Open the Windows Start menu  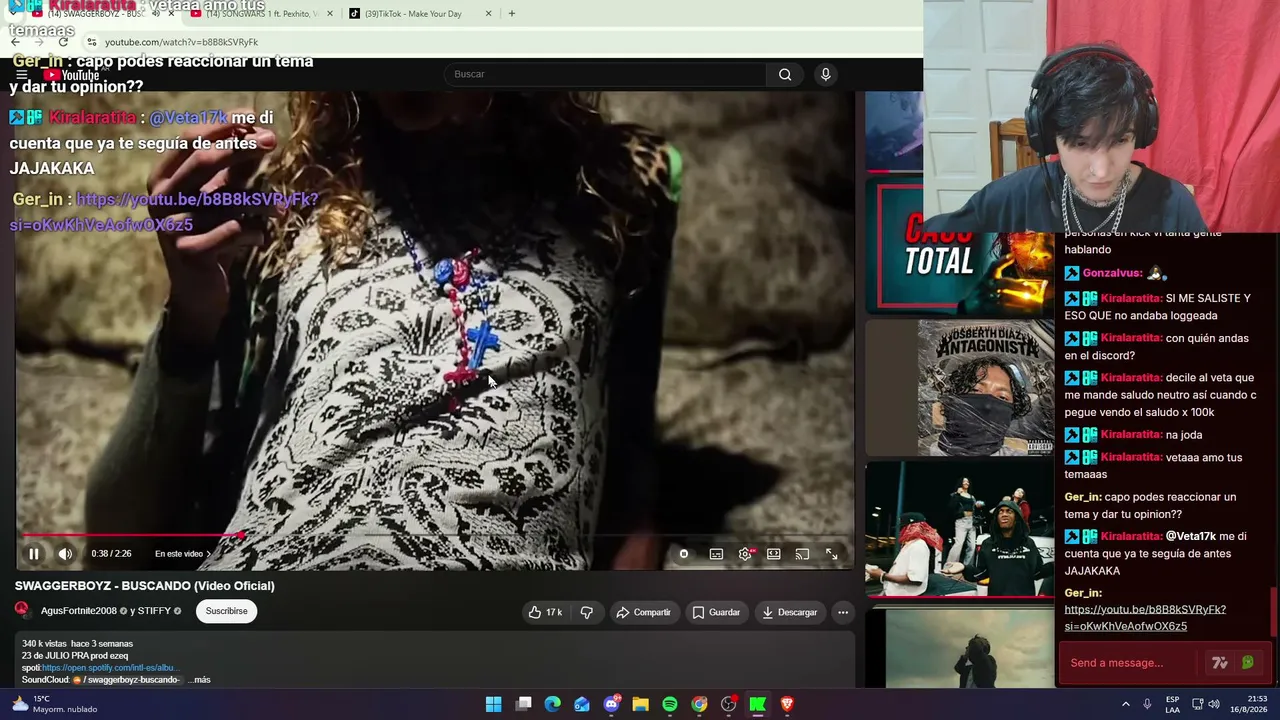[x=494, y=704]
